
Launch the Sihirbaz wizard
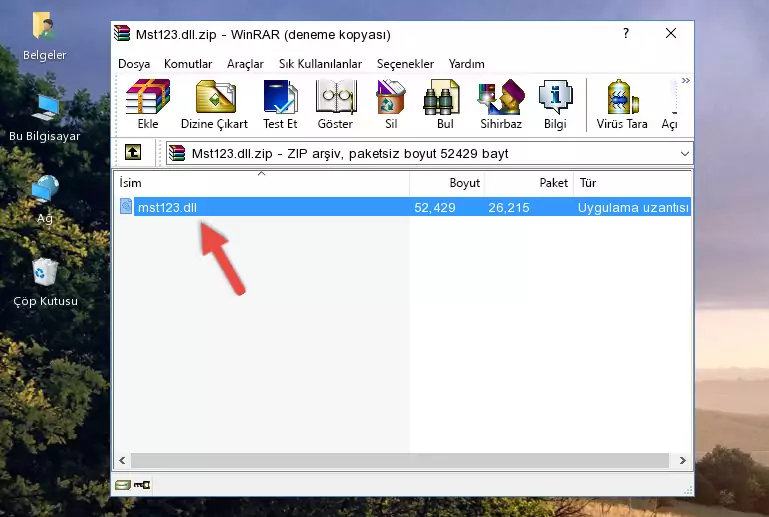coord(501,104)
